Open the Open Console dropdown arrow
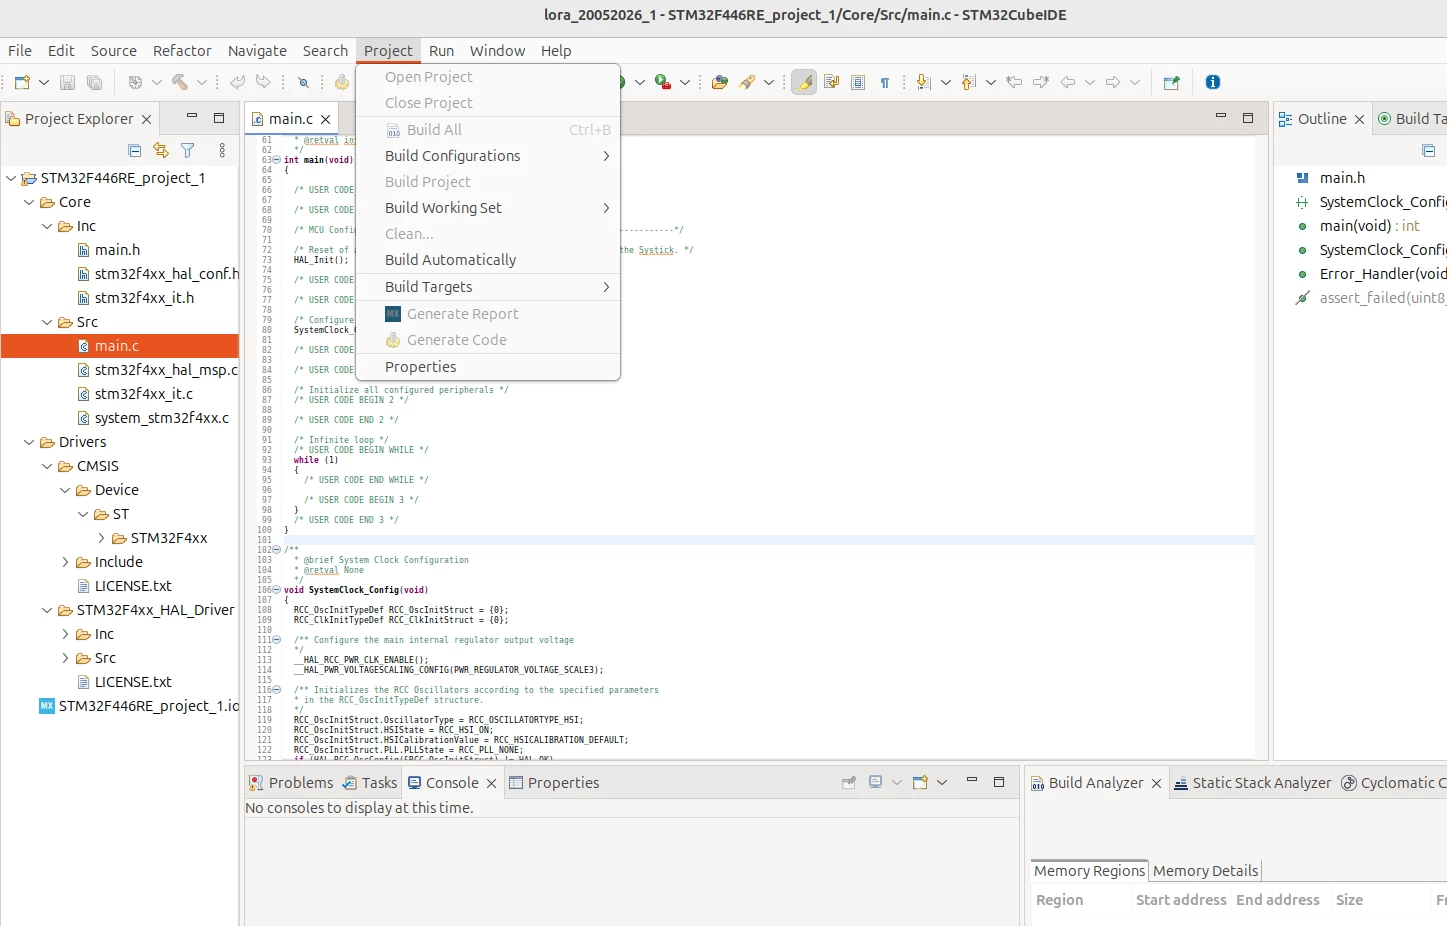The height and width of the screenshot is (926, 1447). point(942,782)
